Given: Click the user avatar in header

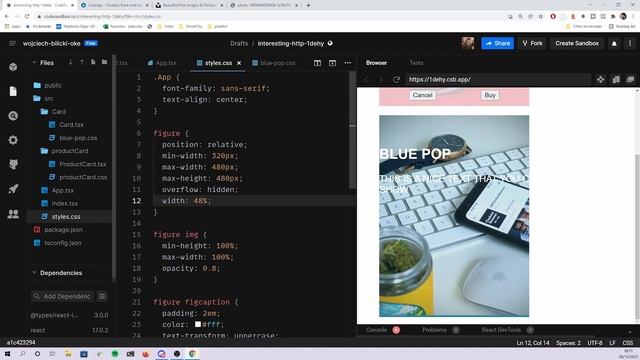Looking at the screenshot, I should [468, 43].
